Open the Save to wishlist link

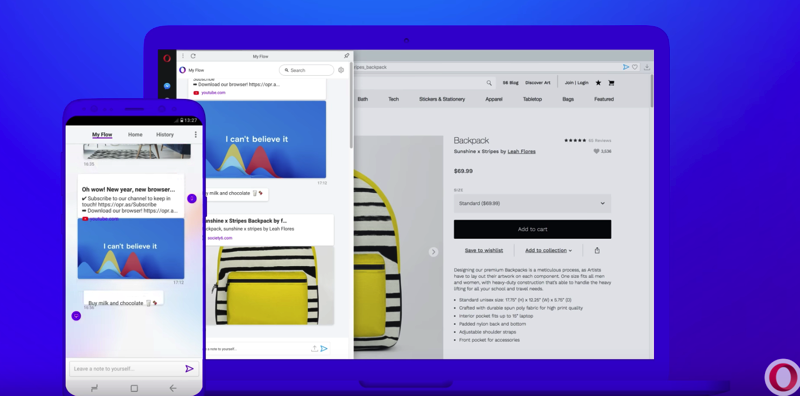pos(484,251)
